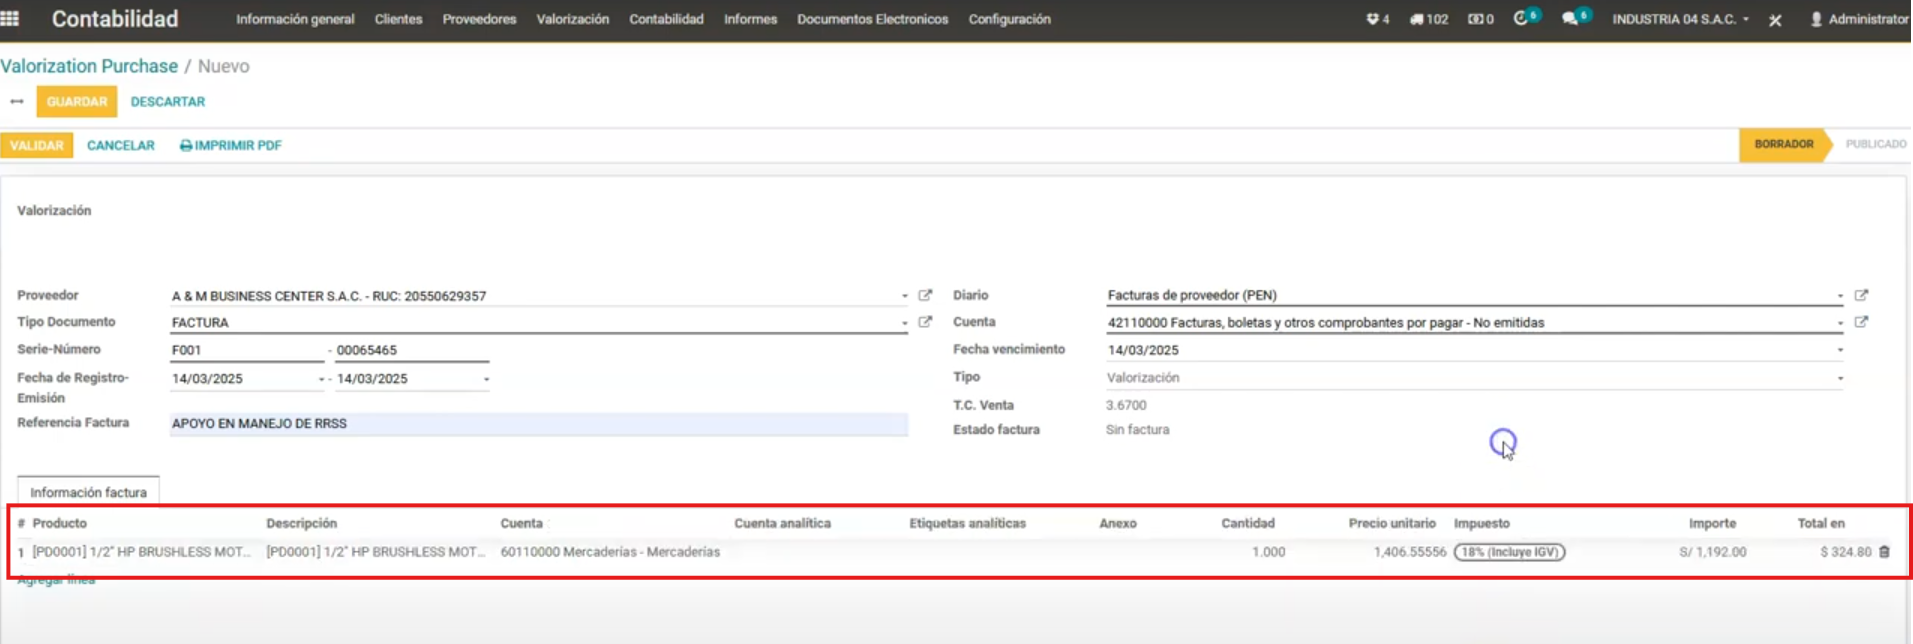
Task: Open Tipo Documento external link icon
Action: 925,322
